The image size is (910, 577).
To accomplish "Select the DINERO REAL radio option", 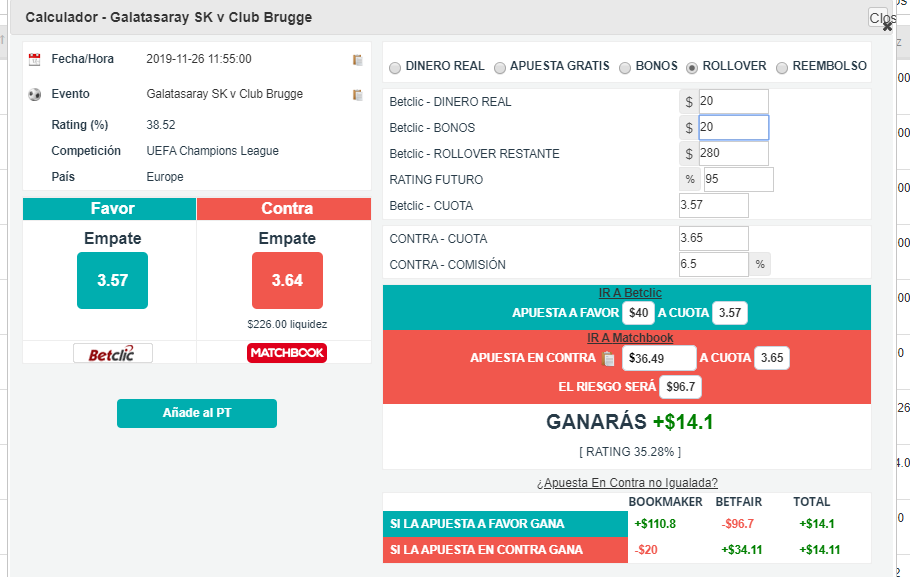I will click(x=395, y=68).
